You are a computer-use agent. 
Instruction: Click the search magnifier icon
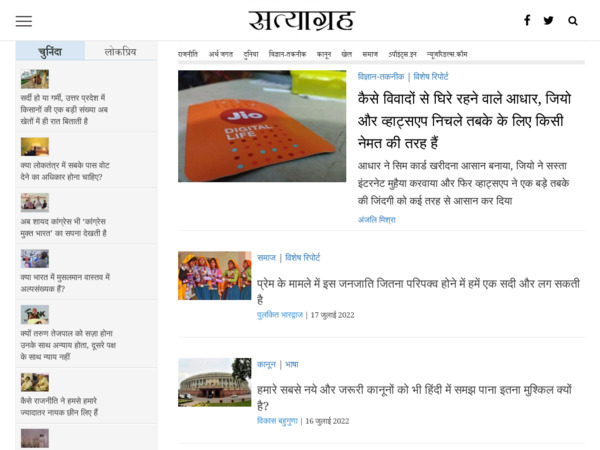pos(573,21)
